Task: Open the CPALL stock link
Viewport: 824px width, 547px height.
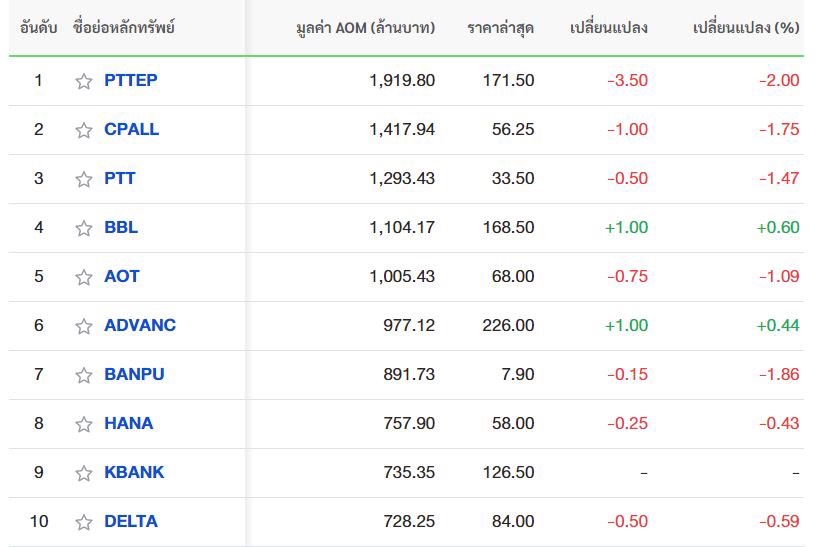Action: click(x=131, y=129)
